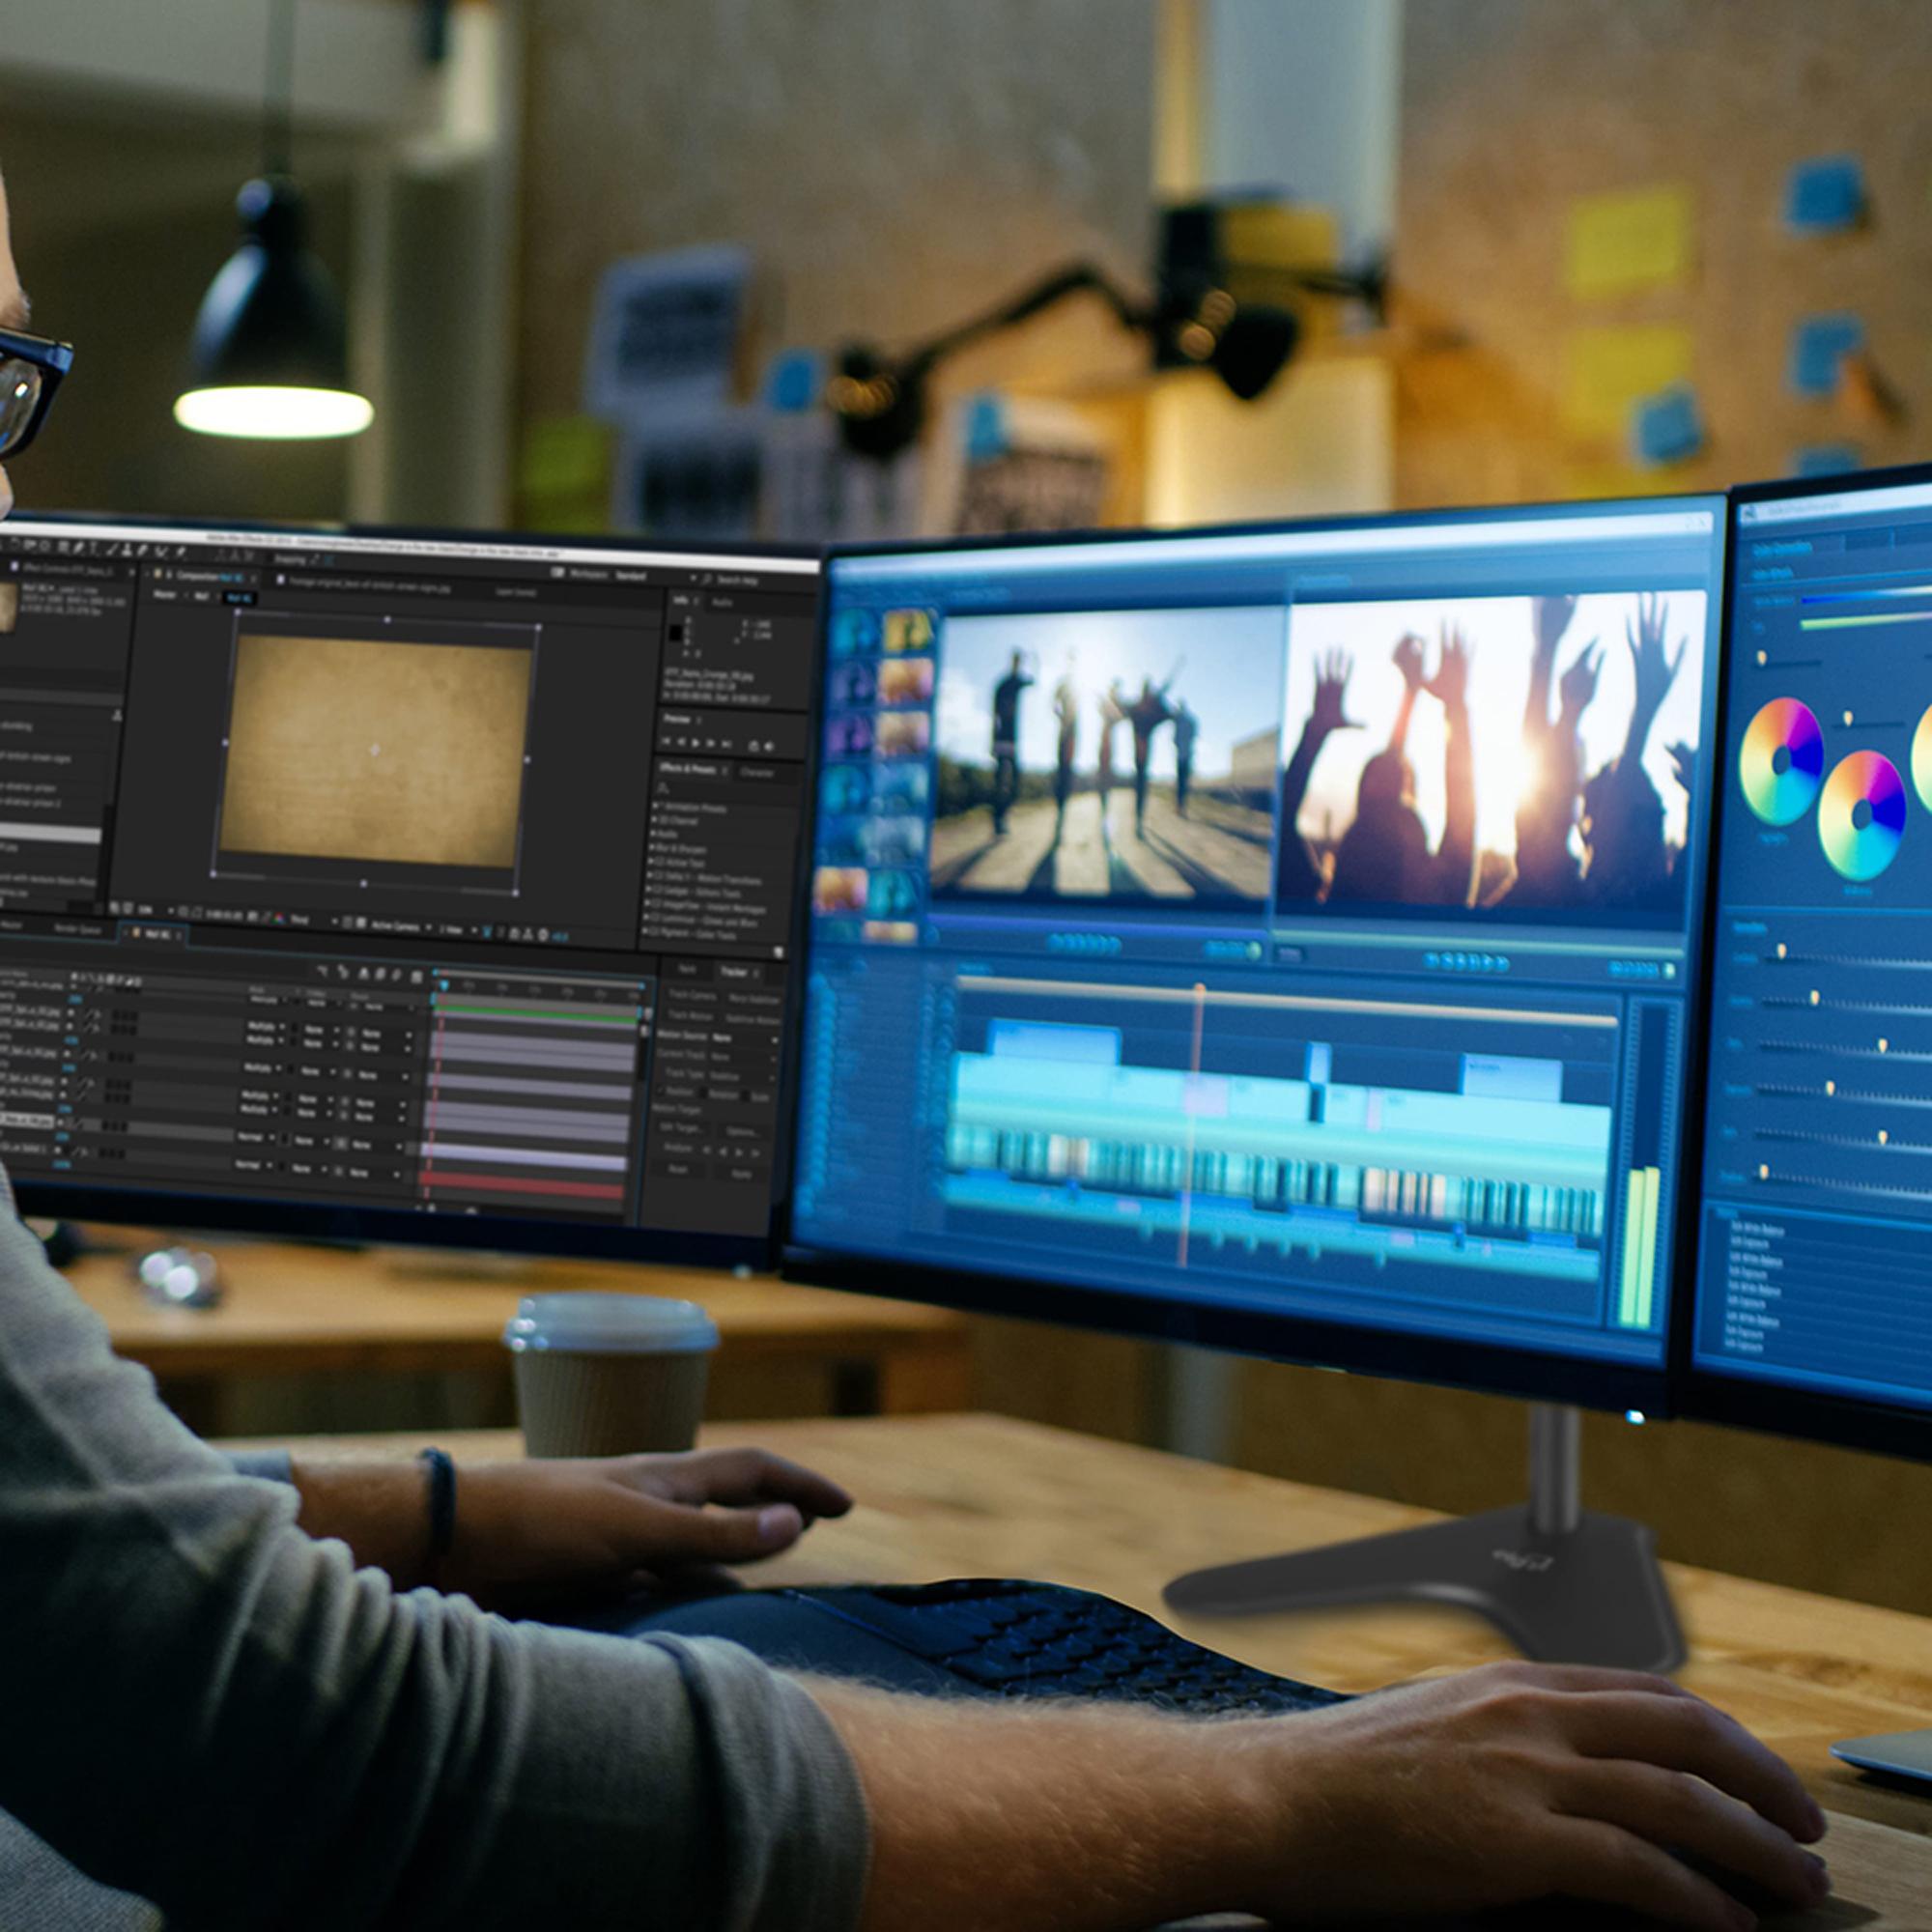This screenshot has height=1932, width=1932.
Task: Click the Apply button in Tracker panel
Action: [742, 1174]
